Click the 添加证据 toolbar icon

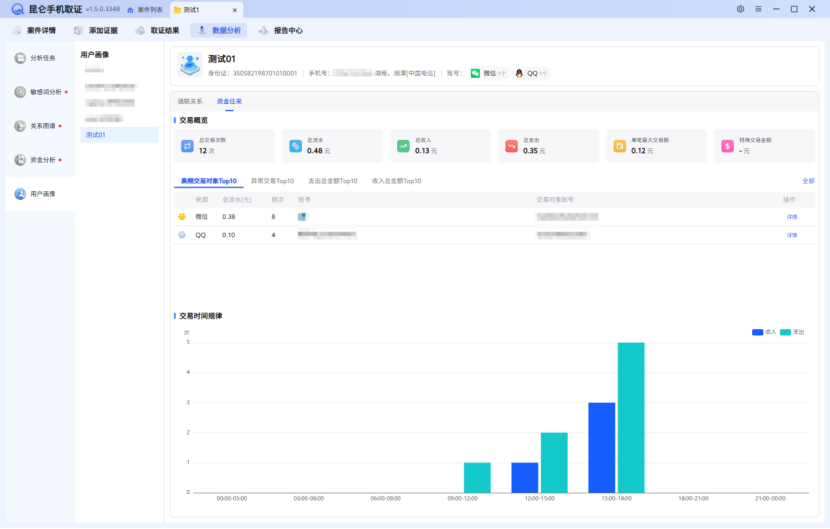tap(78, 31)
